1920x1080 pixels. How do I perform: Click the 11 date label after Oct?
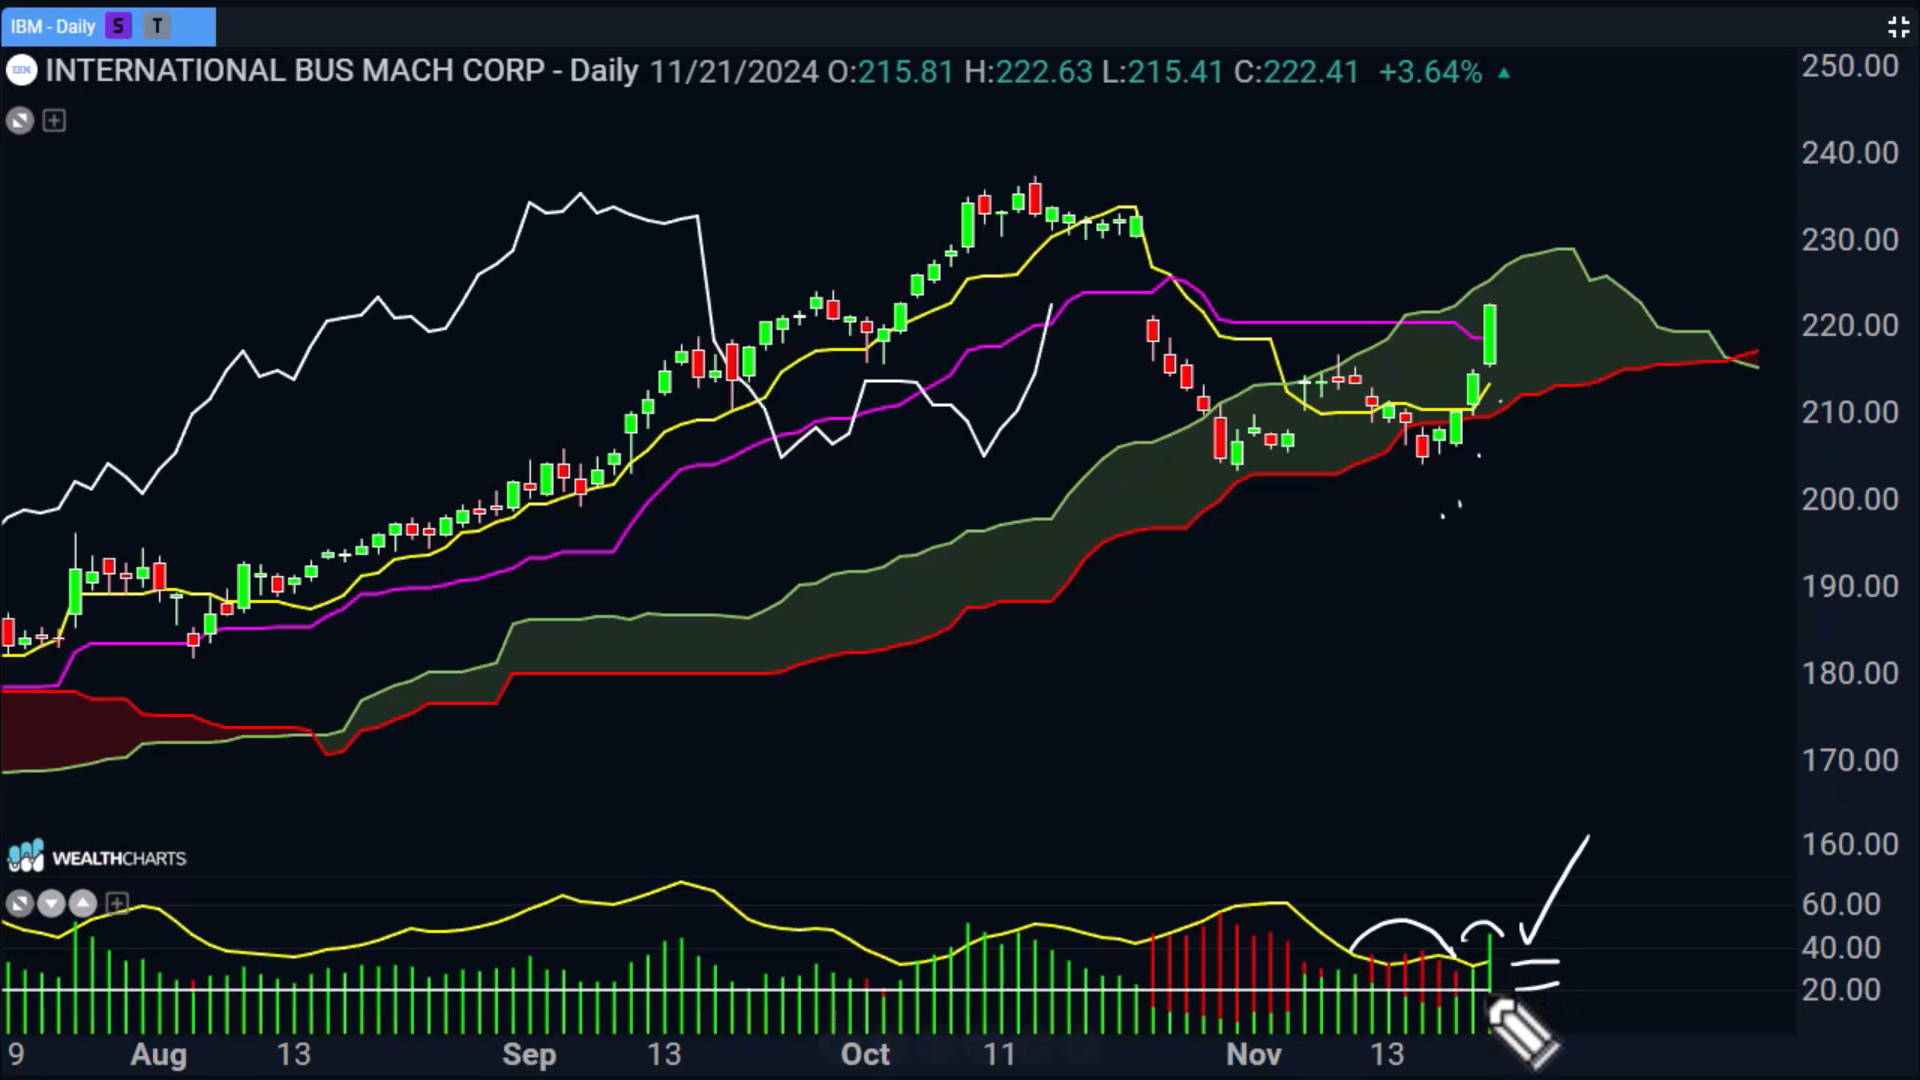pos(999,1055)
